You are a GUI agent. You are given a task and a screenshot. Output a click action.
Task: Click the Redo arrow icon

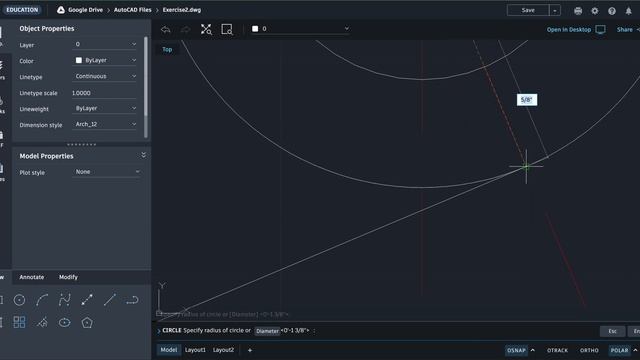tap(185, 29)
